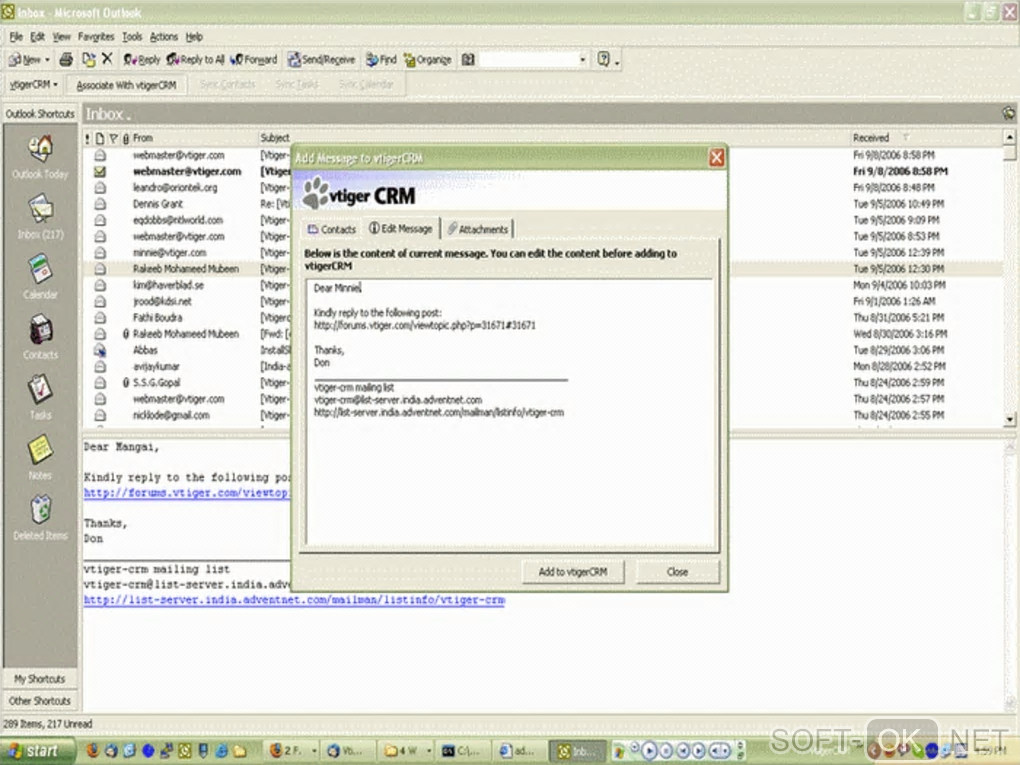
Task: Click Associate With vtigerCRM button
Action: click(x=126, y=85)
